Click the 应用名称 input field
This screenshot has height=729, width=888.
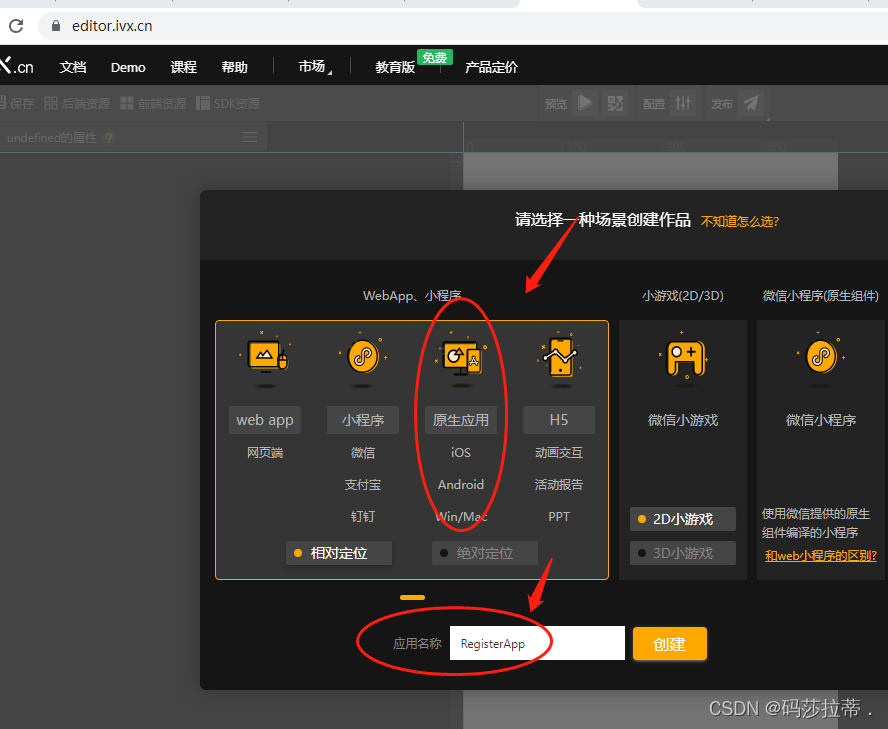click(x=537, y=643)
